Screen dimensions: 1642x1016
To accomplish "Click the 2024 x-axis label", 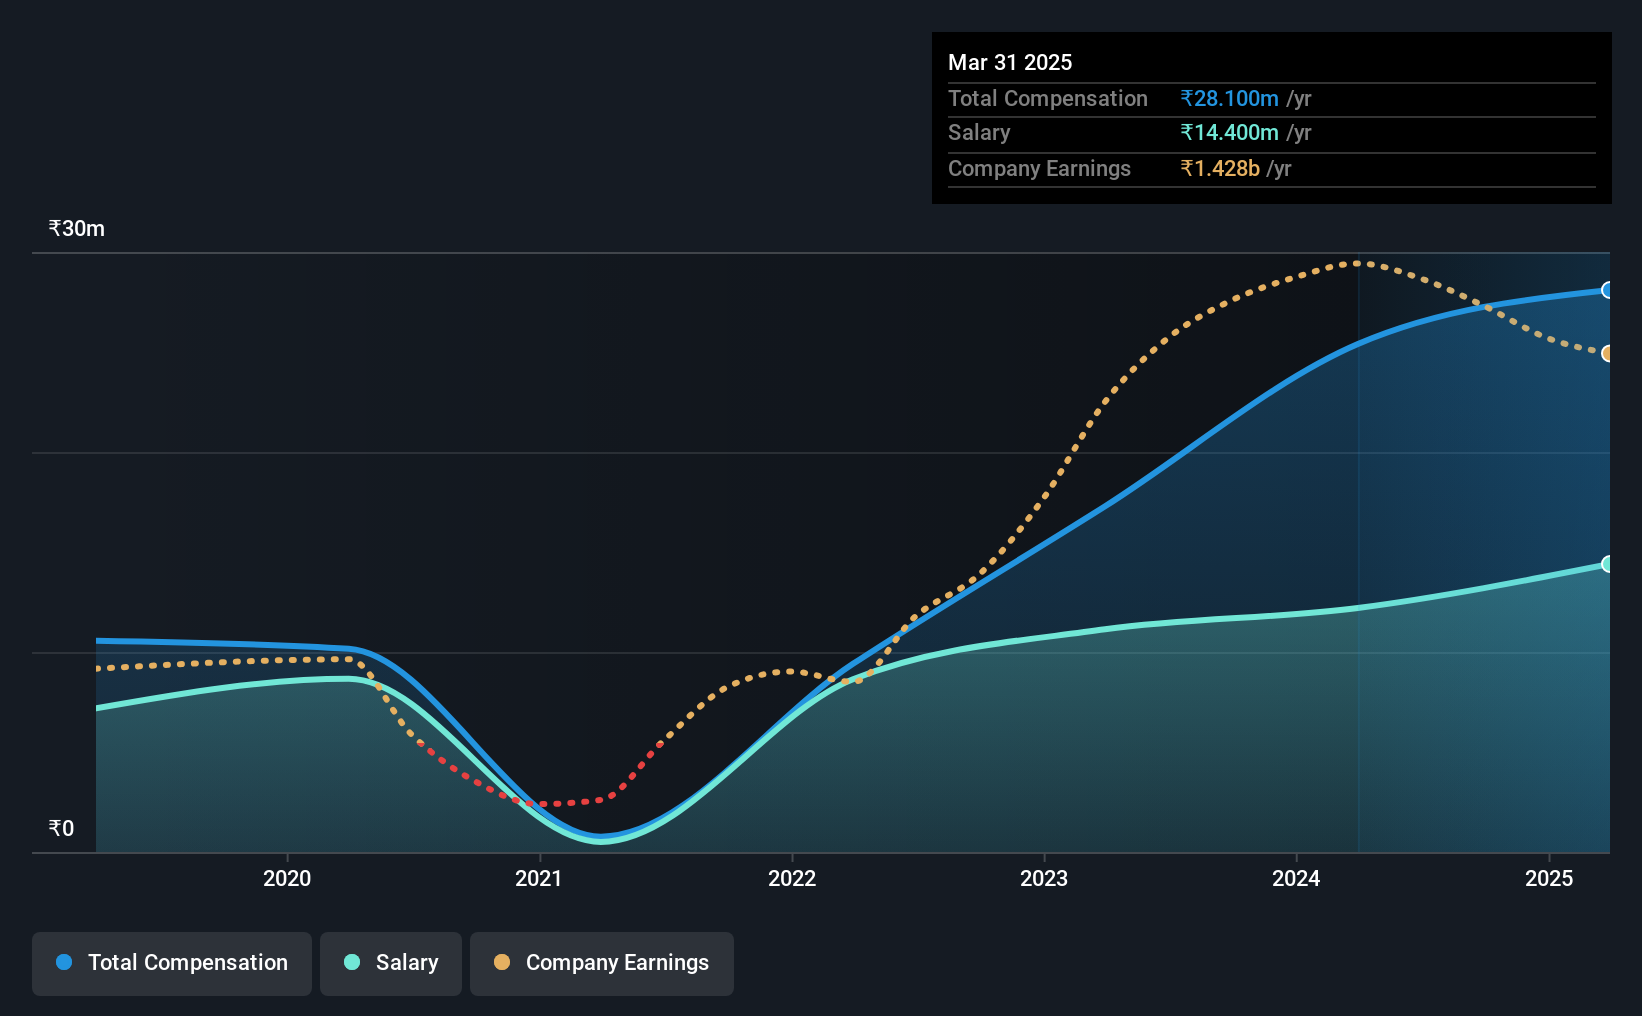I will tap(1296, 878).
